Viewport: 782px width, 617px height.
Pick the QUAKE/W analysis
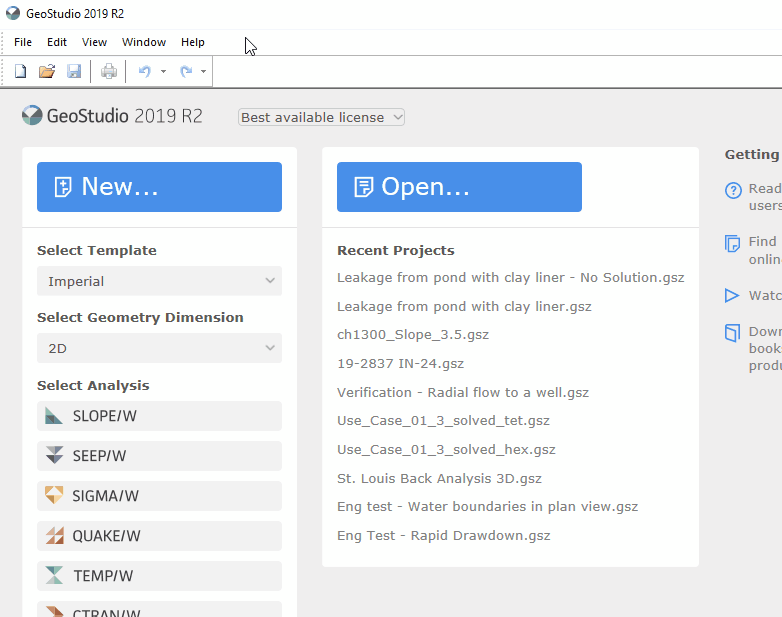click(159, 536)
